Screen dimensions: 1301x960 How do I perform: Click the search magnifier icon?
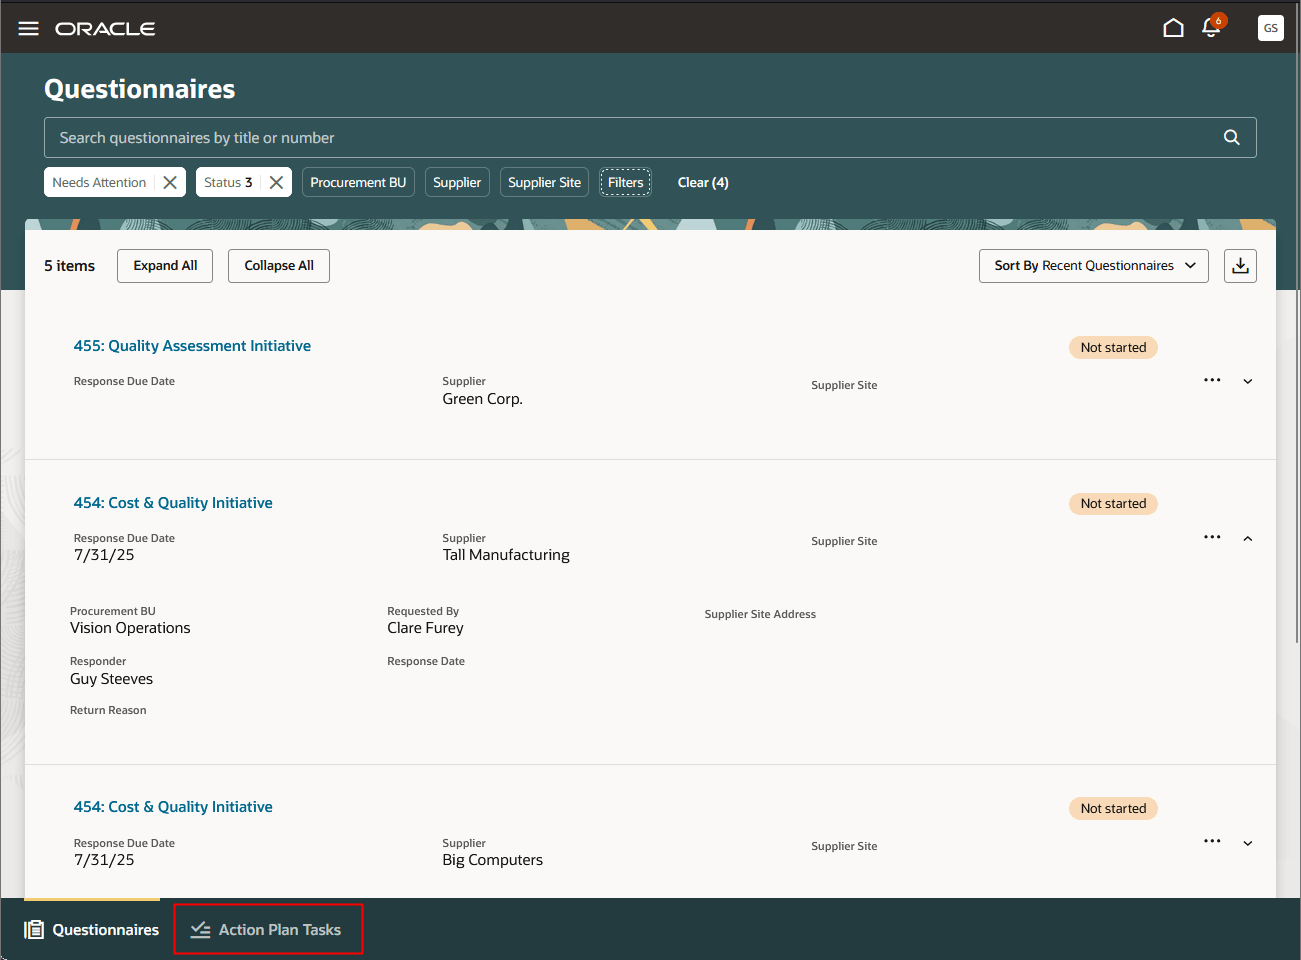(1232, 137)
